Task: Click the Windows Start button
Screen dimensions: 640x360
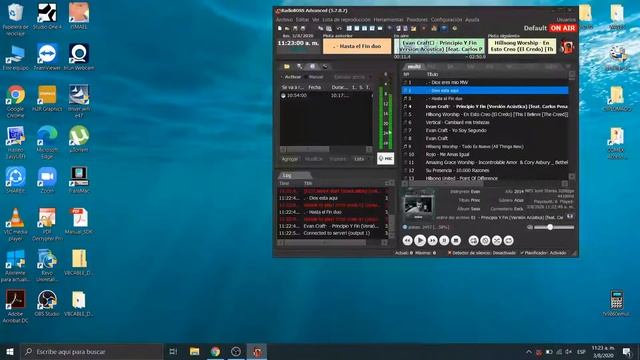Action: tap(10, 351)
